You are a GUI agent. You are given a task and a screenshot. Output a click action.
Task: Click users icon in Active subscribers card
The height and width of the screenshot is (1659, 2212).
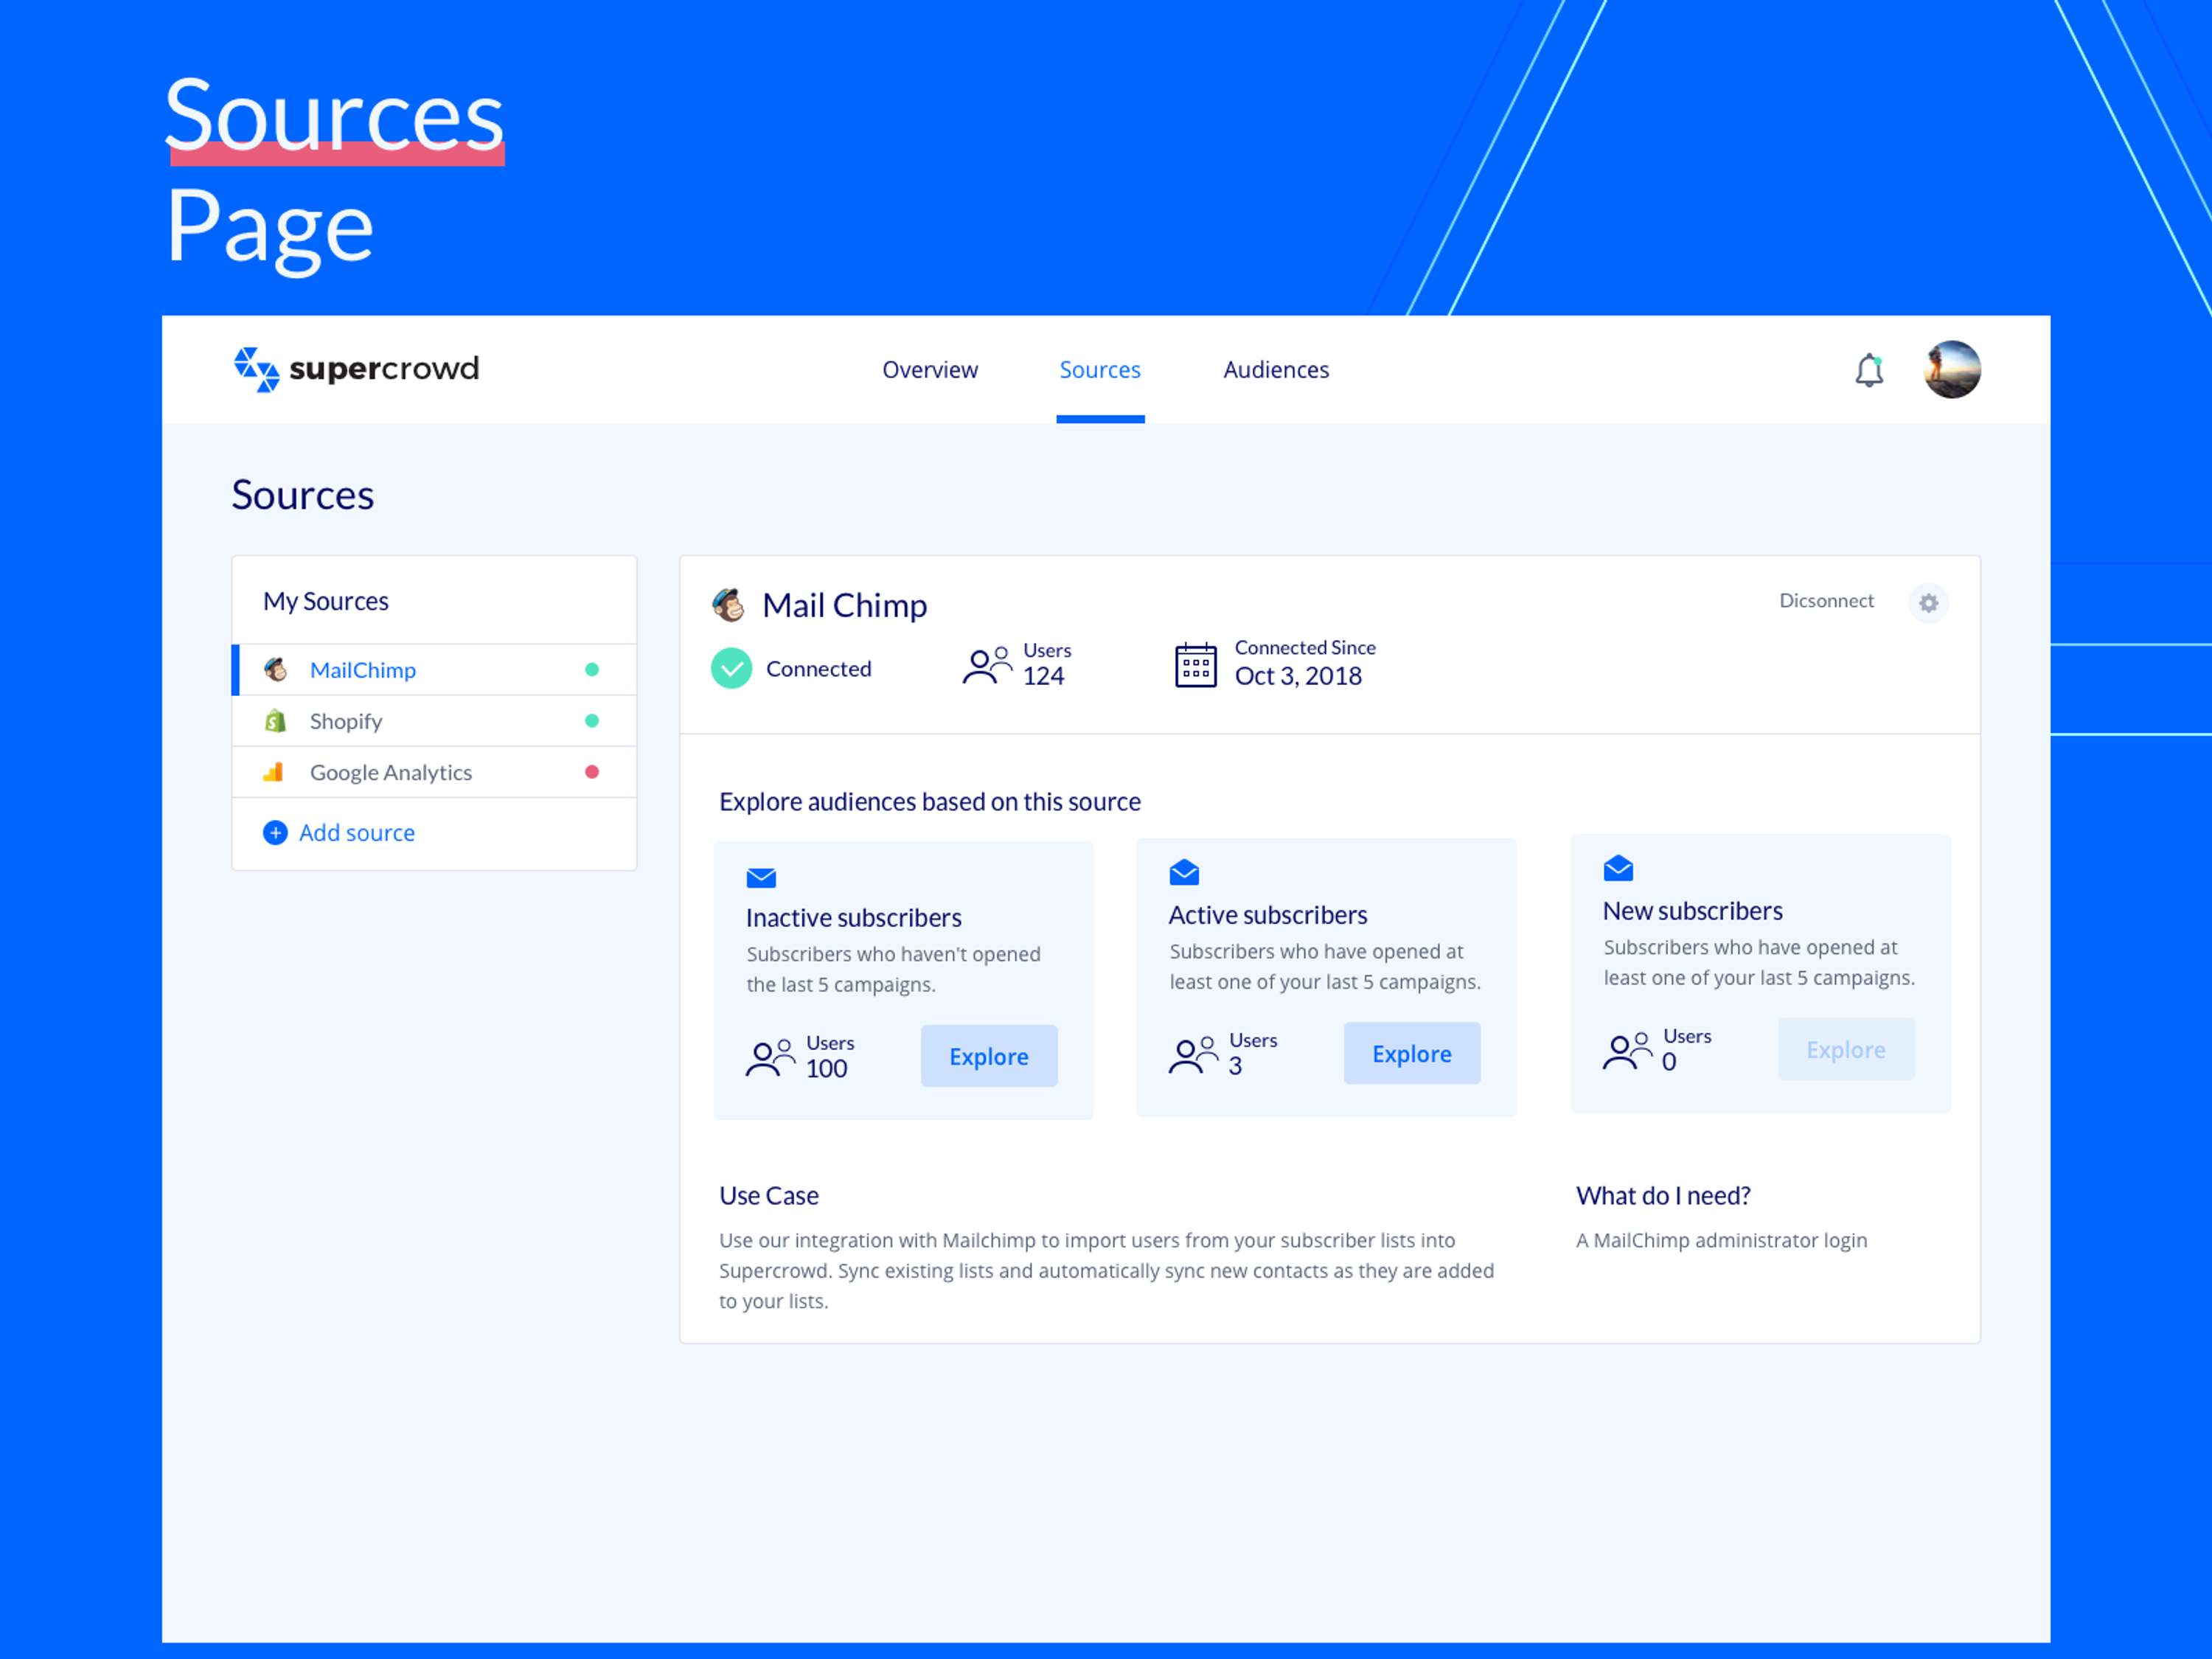(x=1193, y=1054)
